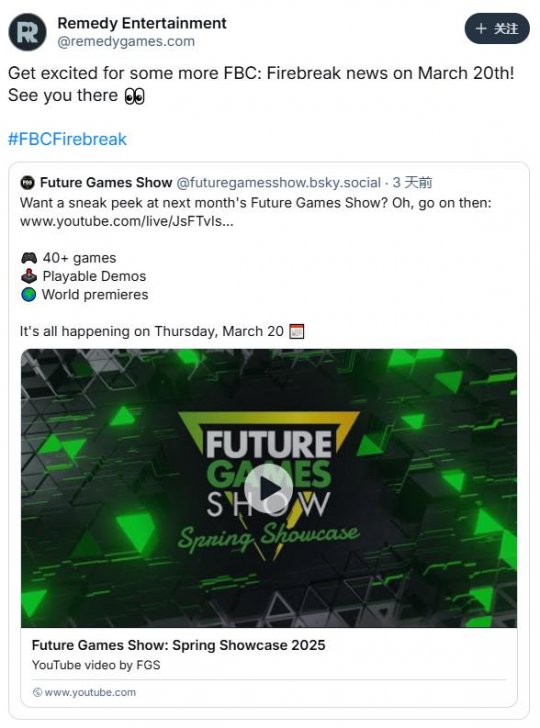Click the globe emoji beside World premieres
The width and height of the screenshot is (540, 728).
point(29,294)
